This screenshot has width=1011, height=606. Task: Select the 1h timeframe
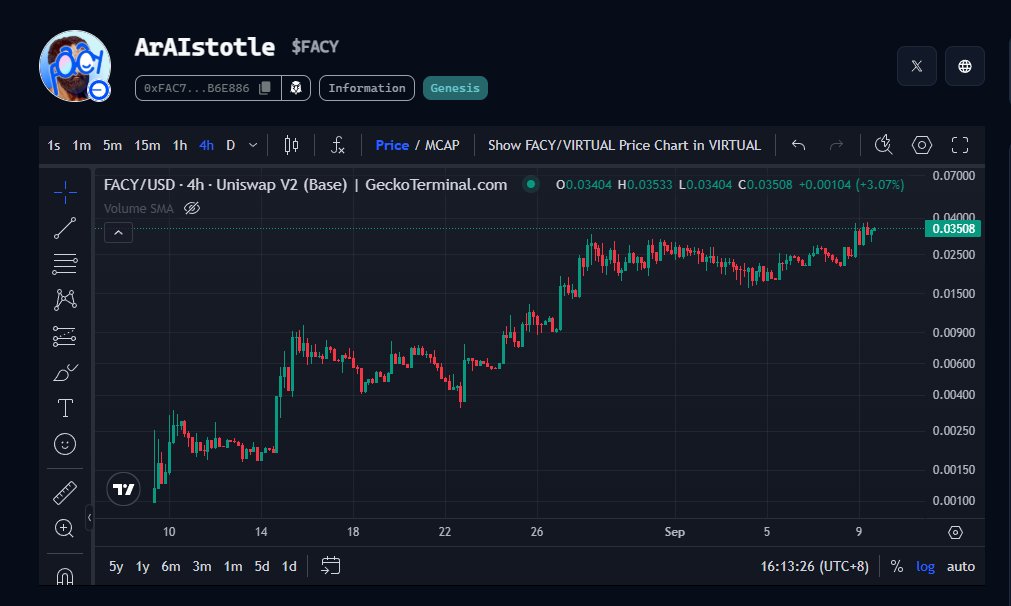pos(180,145)
